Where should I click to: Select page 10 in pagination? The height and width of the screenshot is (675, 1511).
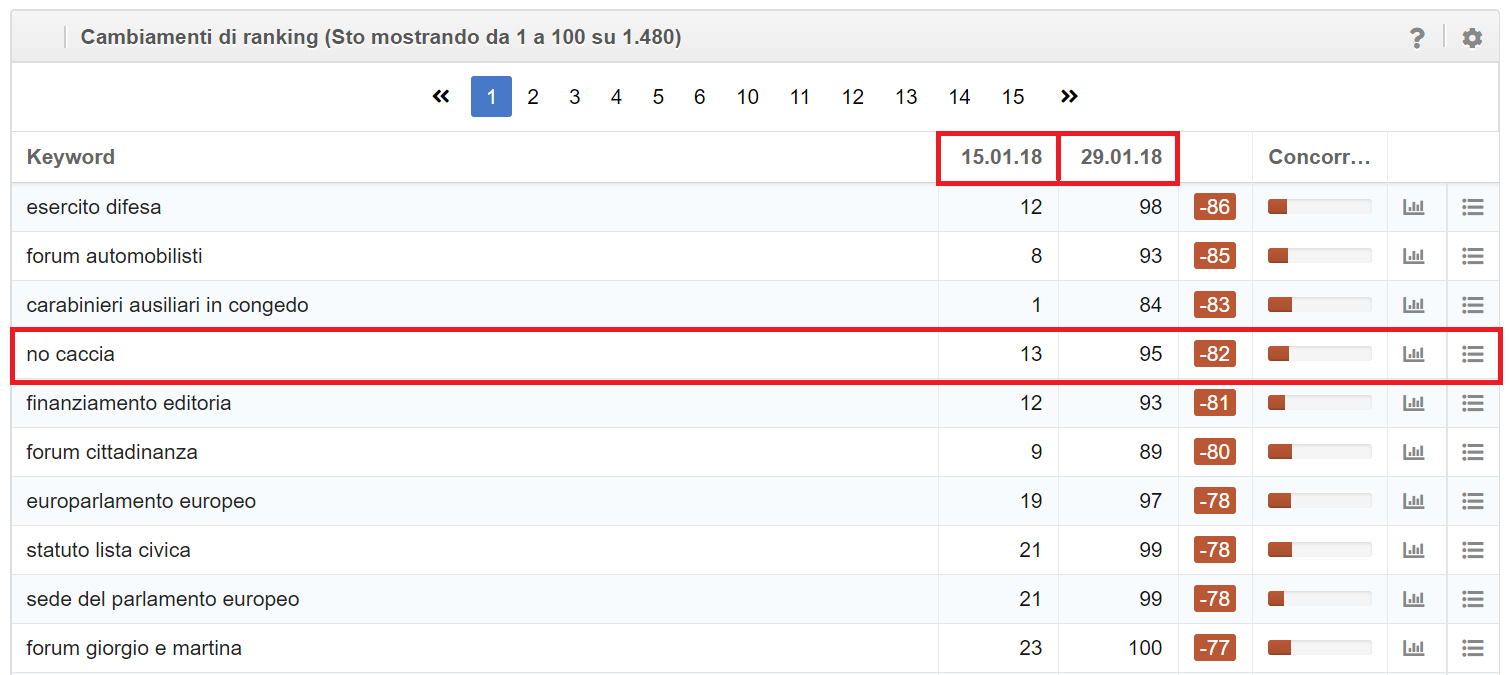click(x=747, y=97)
